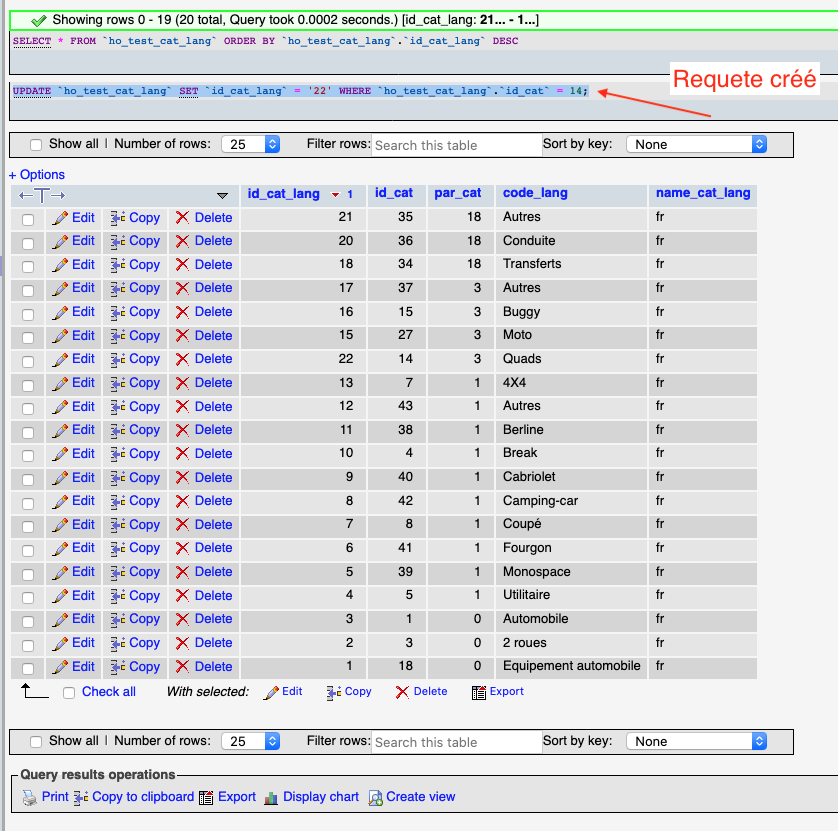The width and height of the screenshot is (838, 831).
Task: Click the Delete X in With selected bar
Action: (402, 693)
